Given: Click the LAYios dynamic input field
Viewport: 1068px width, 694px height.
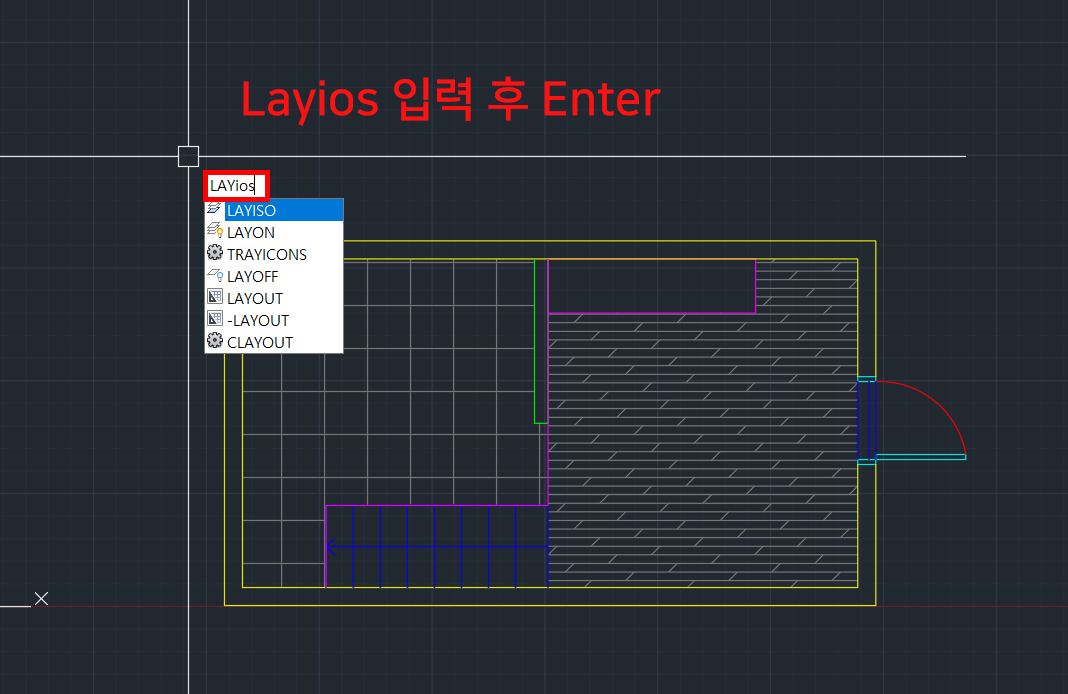Looking at the screenshot, I should coord(236,185).
